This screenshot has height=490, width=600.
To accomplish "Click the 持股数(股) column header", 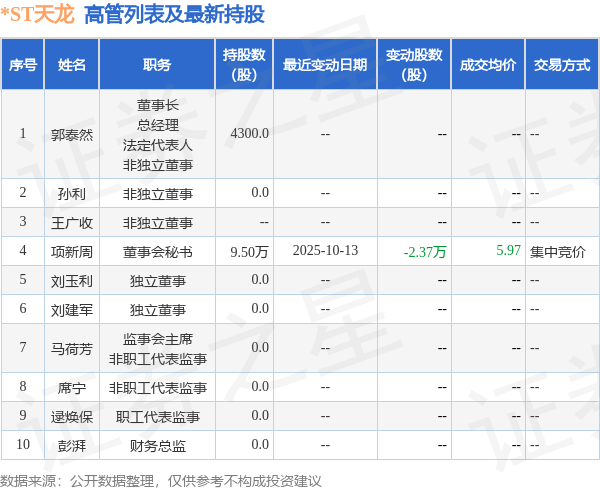I will 244,65.
